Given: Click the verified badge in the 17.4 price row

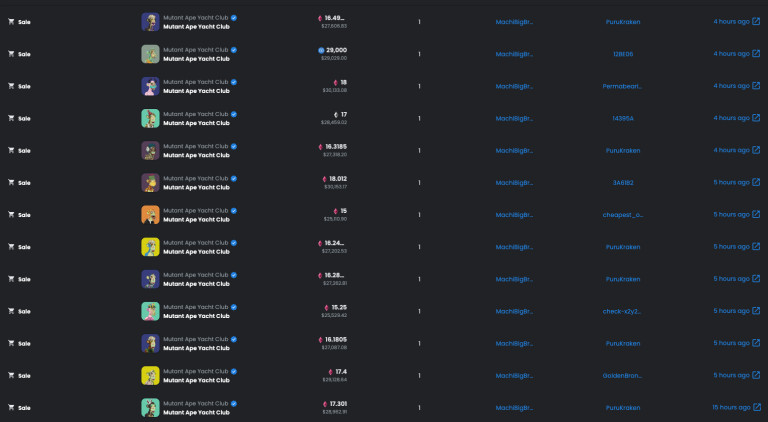Looking at the screenshot, I should coord(234,372).
